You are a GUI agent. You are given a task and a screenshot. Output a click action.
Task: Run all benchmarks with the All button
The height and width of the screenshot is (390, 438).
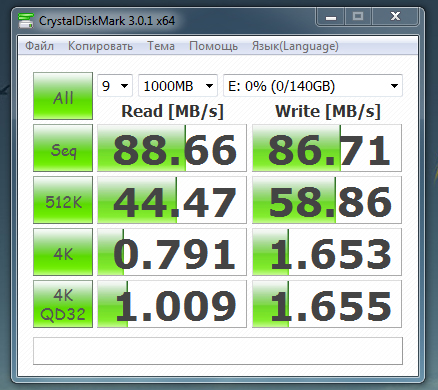(x=63, y=96)
